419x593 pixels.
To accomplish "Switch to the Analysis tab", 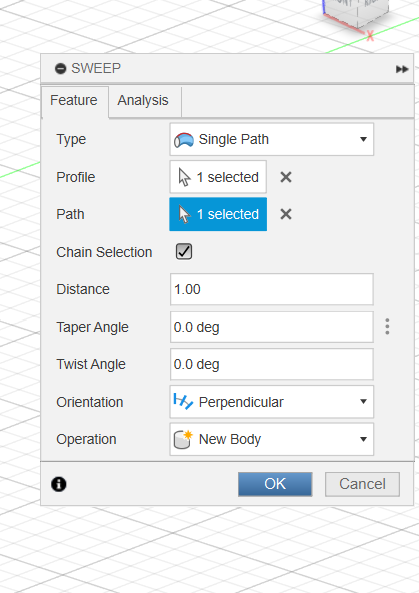I will pyautogui.click(x=143, y=101).
